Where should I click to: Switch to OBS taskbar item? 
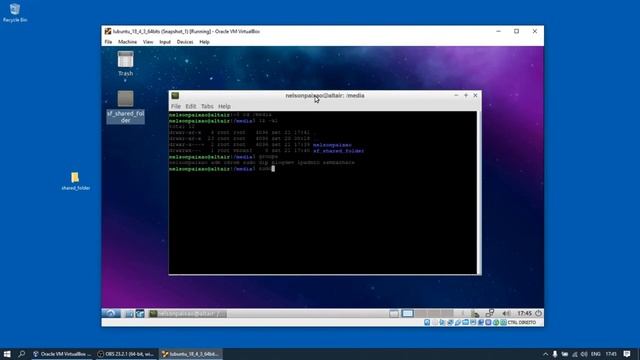[x=127, y=354]
